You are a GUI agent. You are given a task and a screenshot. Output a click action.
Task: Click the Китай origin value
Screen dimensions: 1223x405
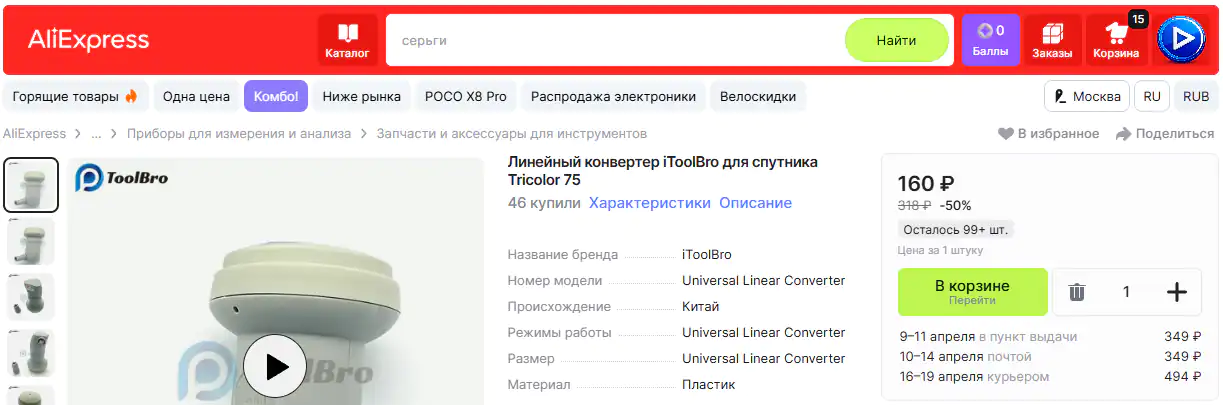click(x=700, y=306)
